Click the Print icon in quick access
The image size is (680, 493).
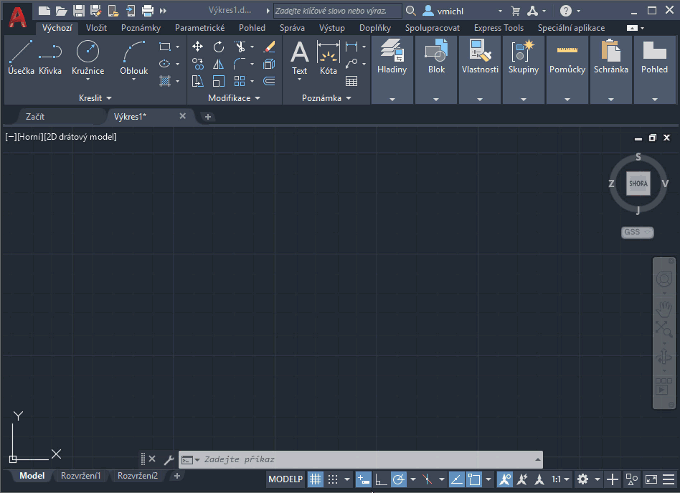(147, 11)
